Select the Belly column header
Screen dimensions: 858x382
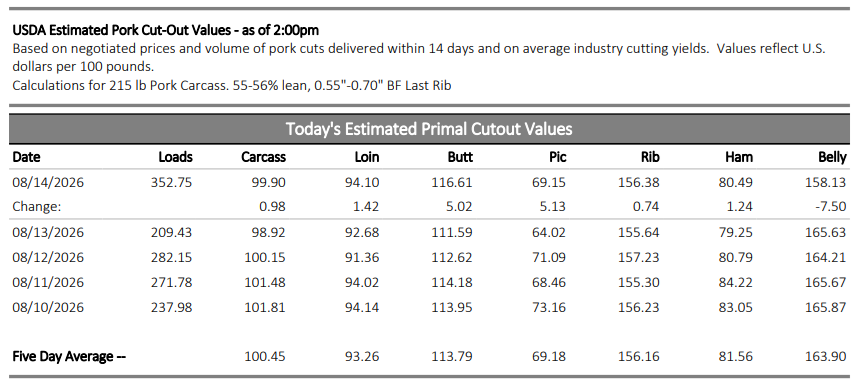click(x=832, y=158)
